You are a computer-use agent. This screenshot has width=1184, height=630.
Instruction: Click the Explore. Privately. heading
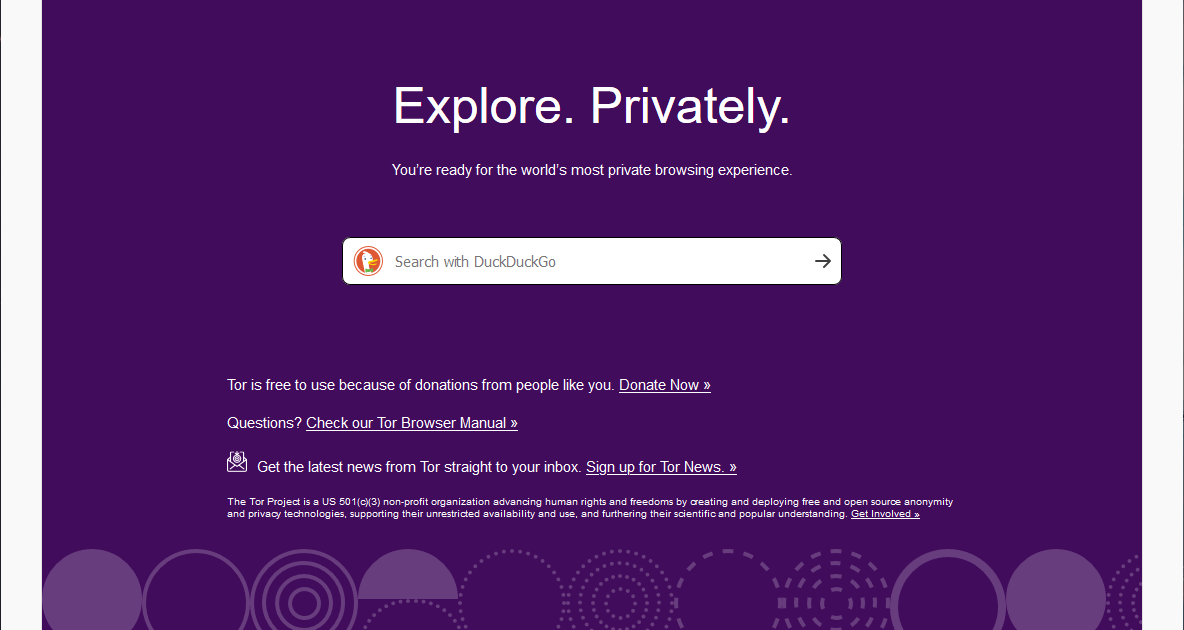pos(591,106)
